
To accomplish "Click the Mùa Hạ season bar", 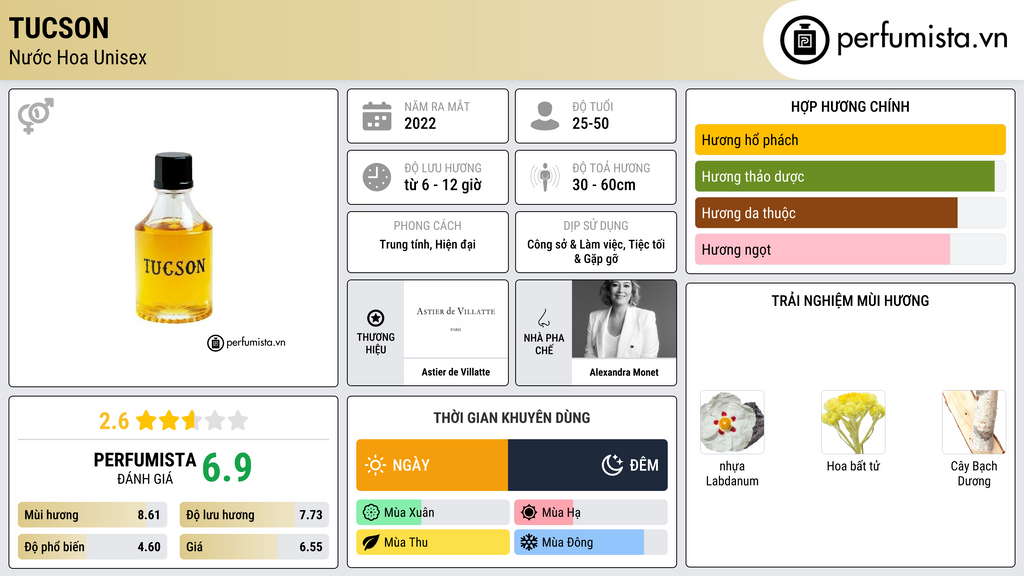I will (591, 513).
